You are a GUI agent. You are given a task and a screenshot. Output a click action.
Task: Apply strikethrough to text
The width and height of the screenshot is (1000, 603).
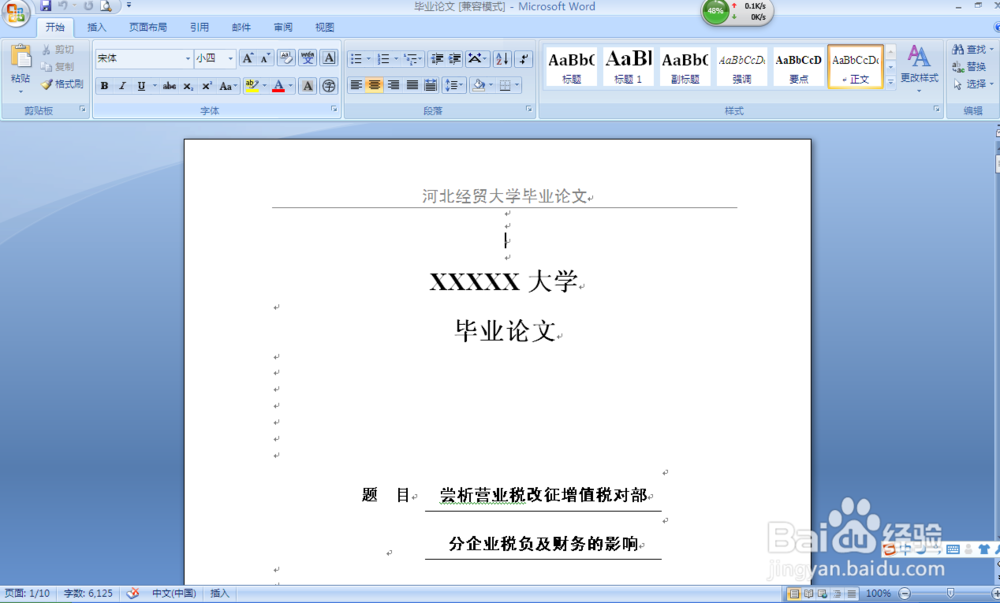(x=168, y=86)
